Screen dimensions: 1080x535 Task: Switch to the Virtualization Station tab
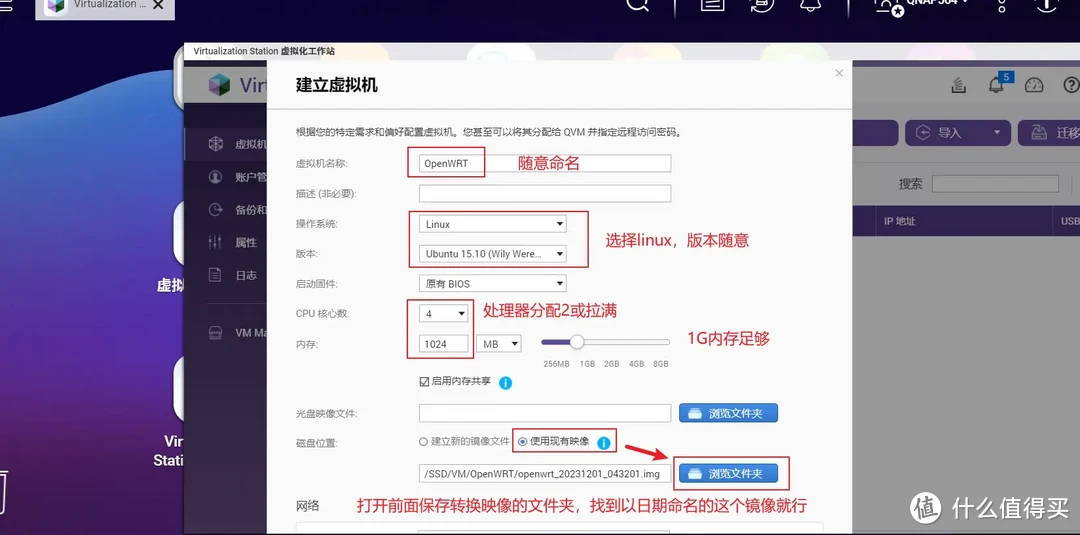click(105, 7)
